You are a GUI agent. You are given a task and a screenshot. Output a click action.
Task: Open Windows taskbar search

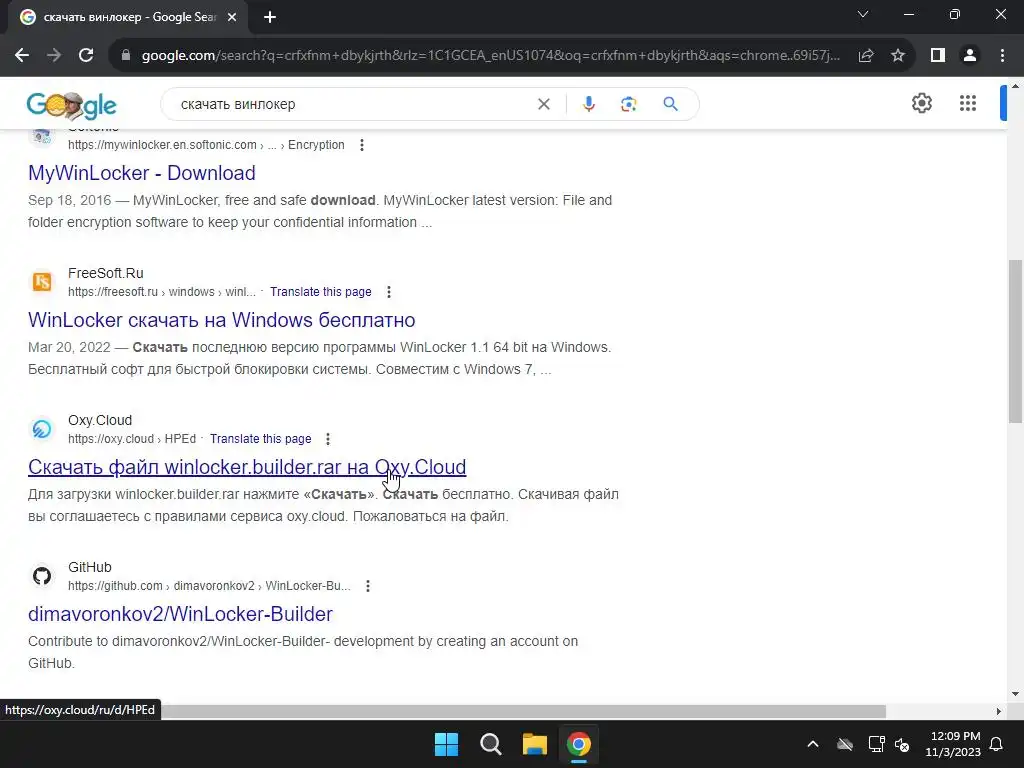(490, 744)
